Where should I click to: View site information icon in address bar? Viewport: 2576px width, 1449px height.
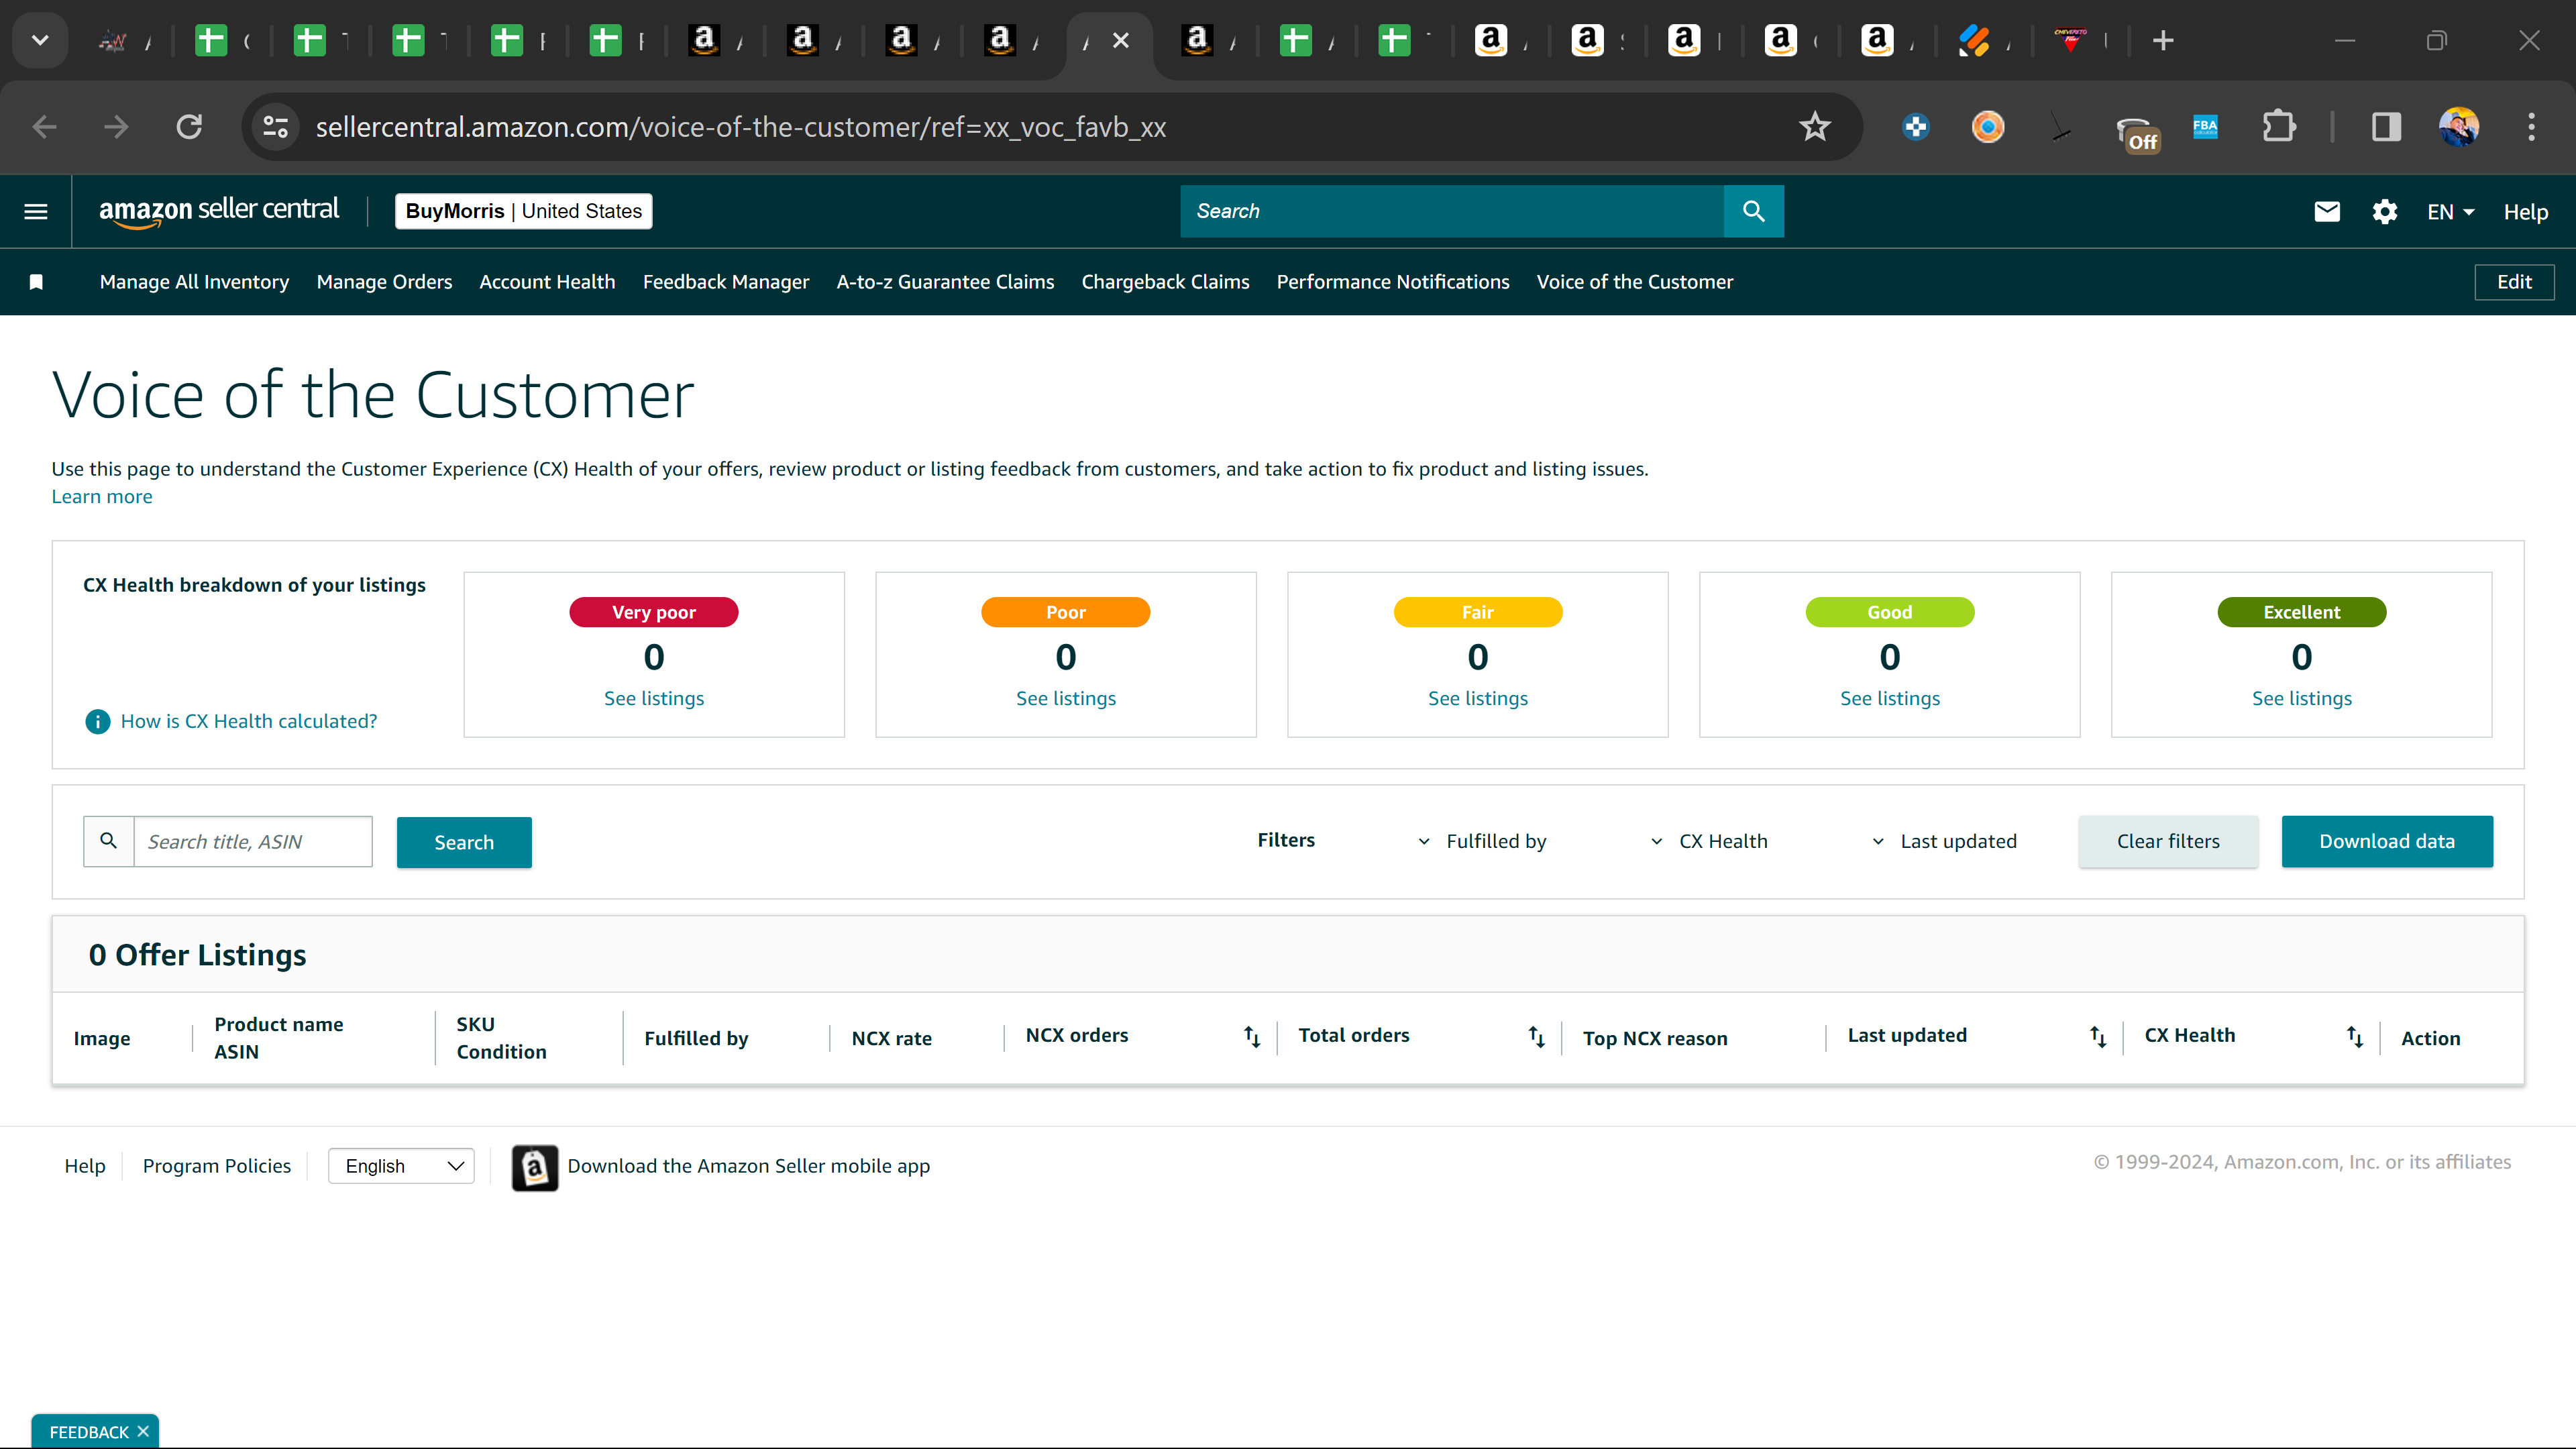click(x=276, y=127)
